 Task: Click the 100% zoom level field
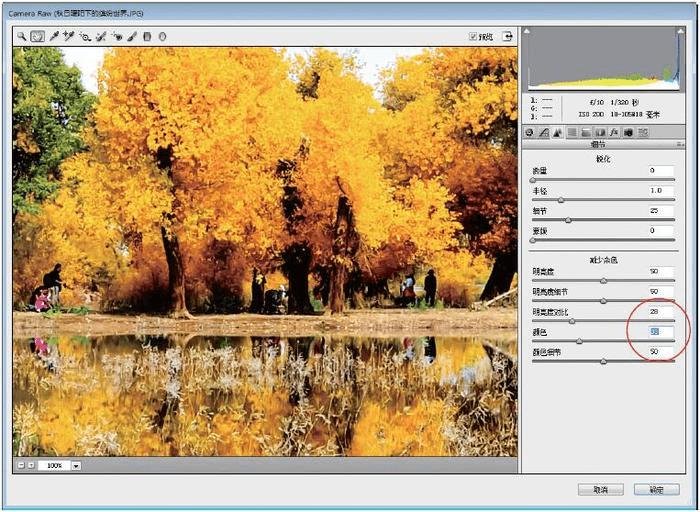[54, 466]
